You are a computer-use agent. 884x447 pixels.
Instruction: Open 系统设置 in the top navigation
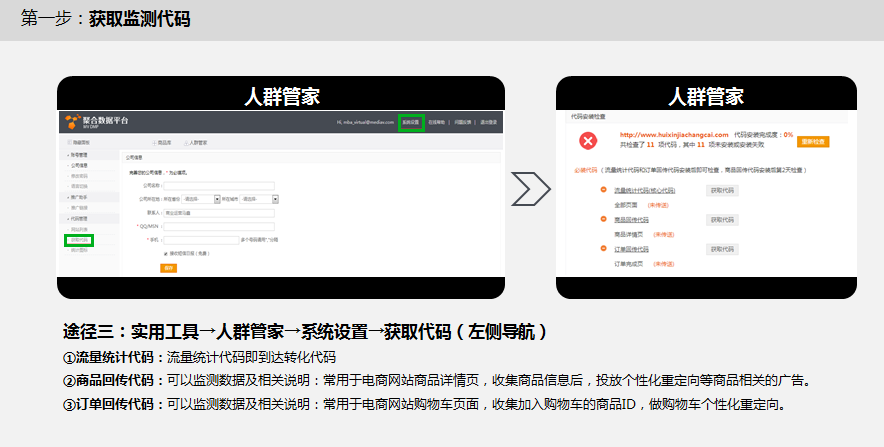tap(411, 122)
